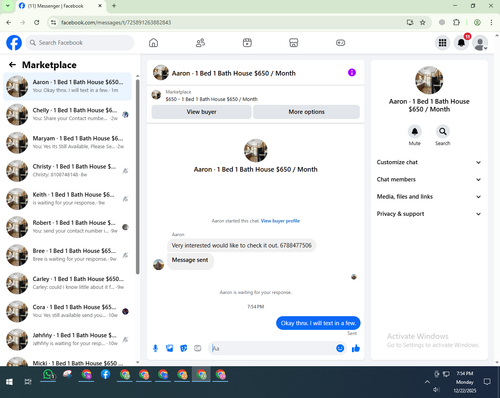500x398 pixels.
Task: Click the View buyer button
Action: (201, 112)
